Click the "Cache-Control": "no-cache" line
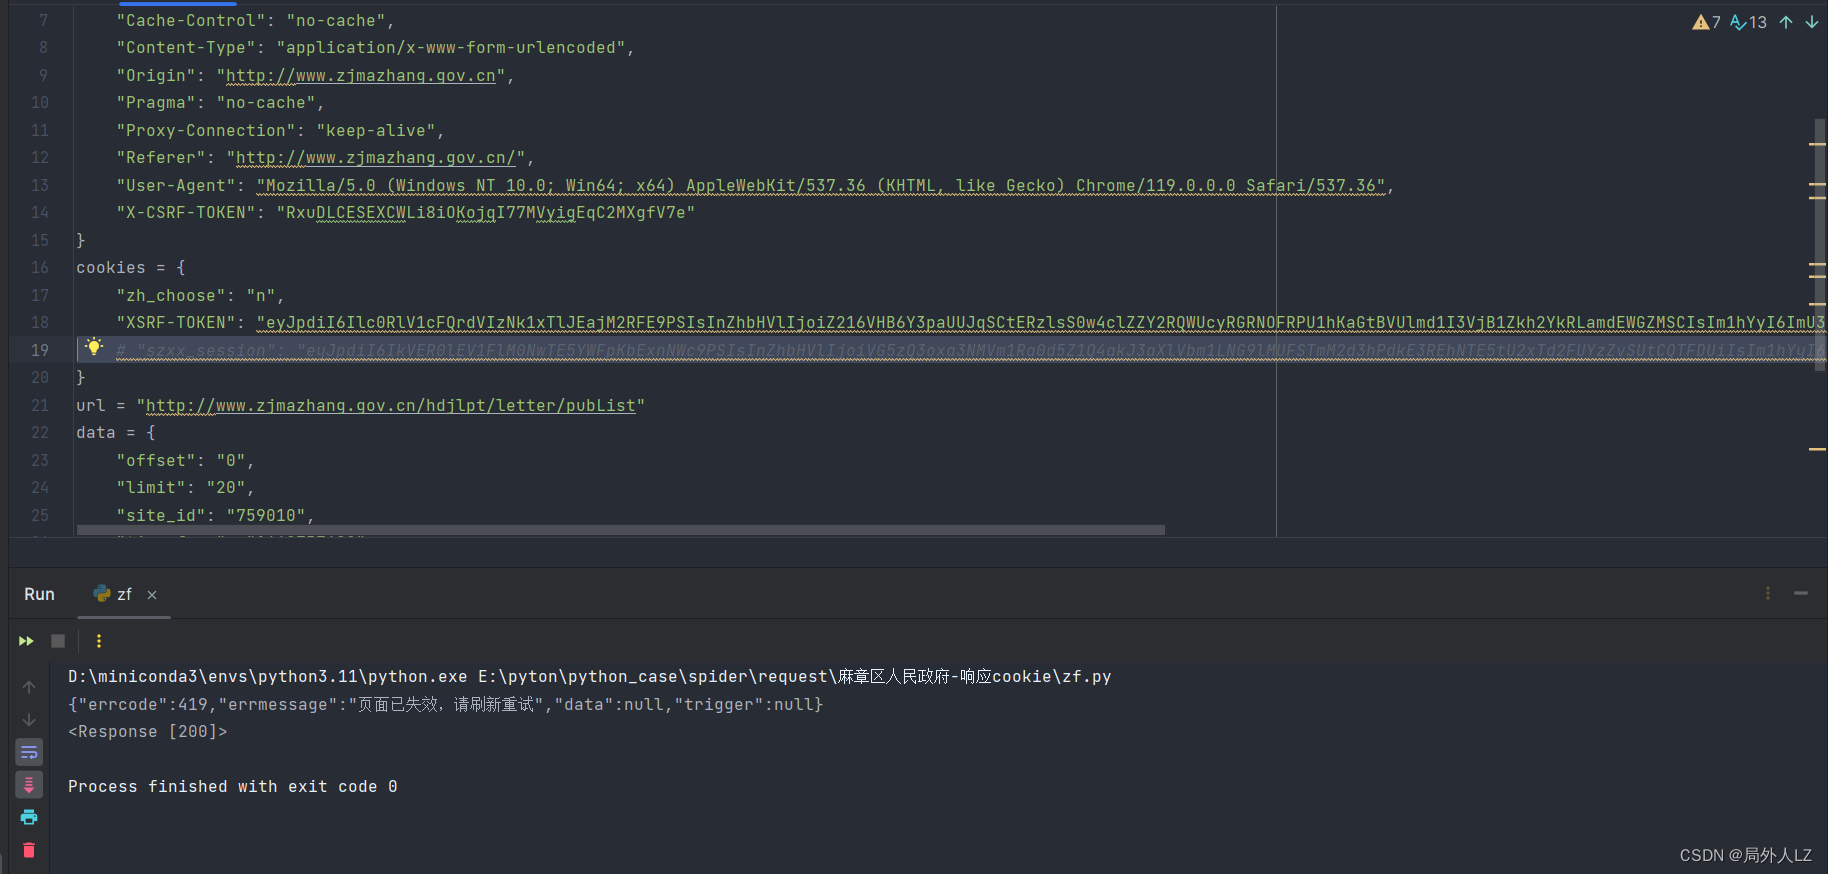Viewport: 1828px width, 874px height. click(x=255, y=21)
